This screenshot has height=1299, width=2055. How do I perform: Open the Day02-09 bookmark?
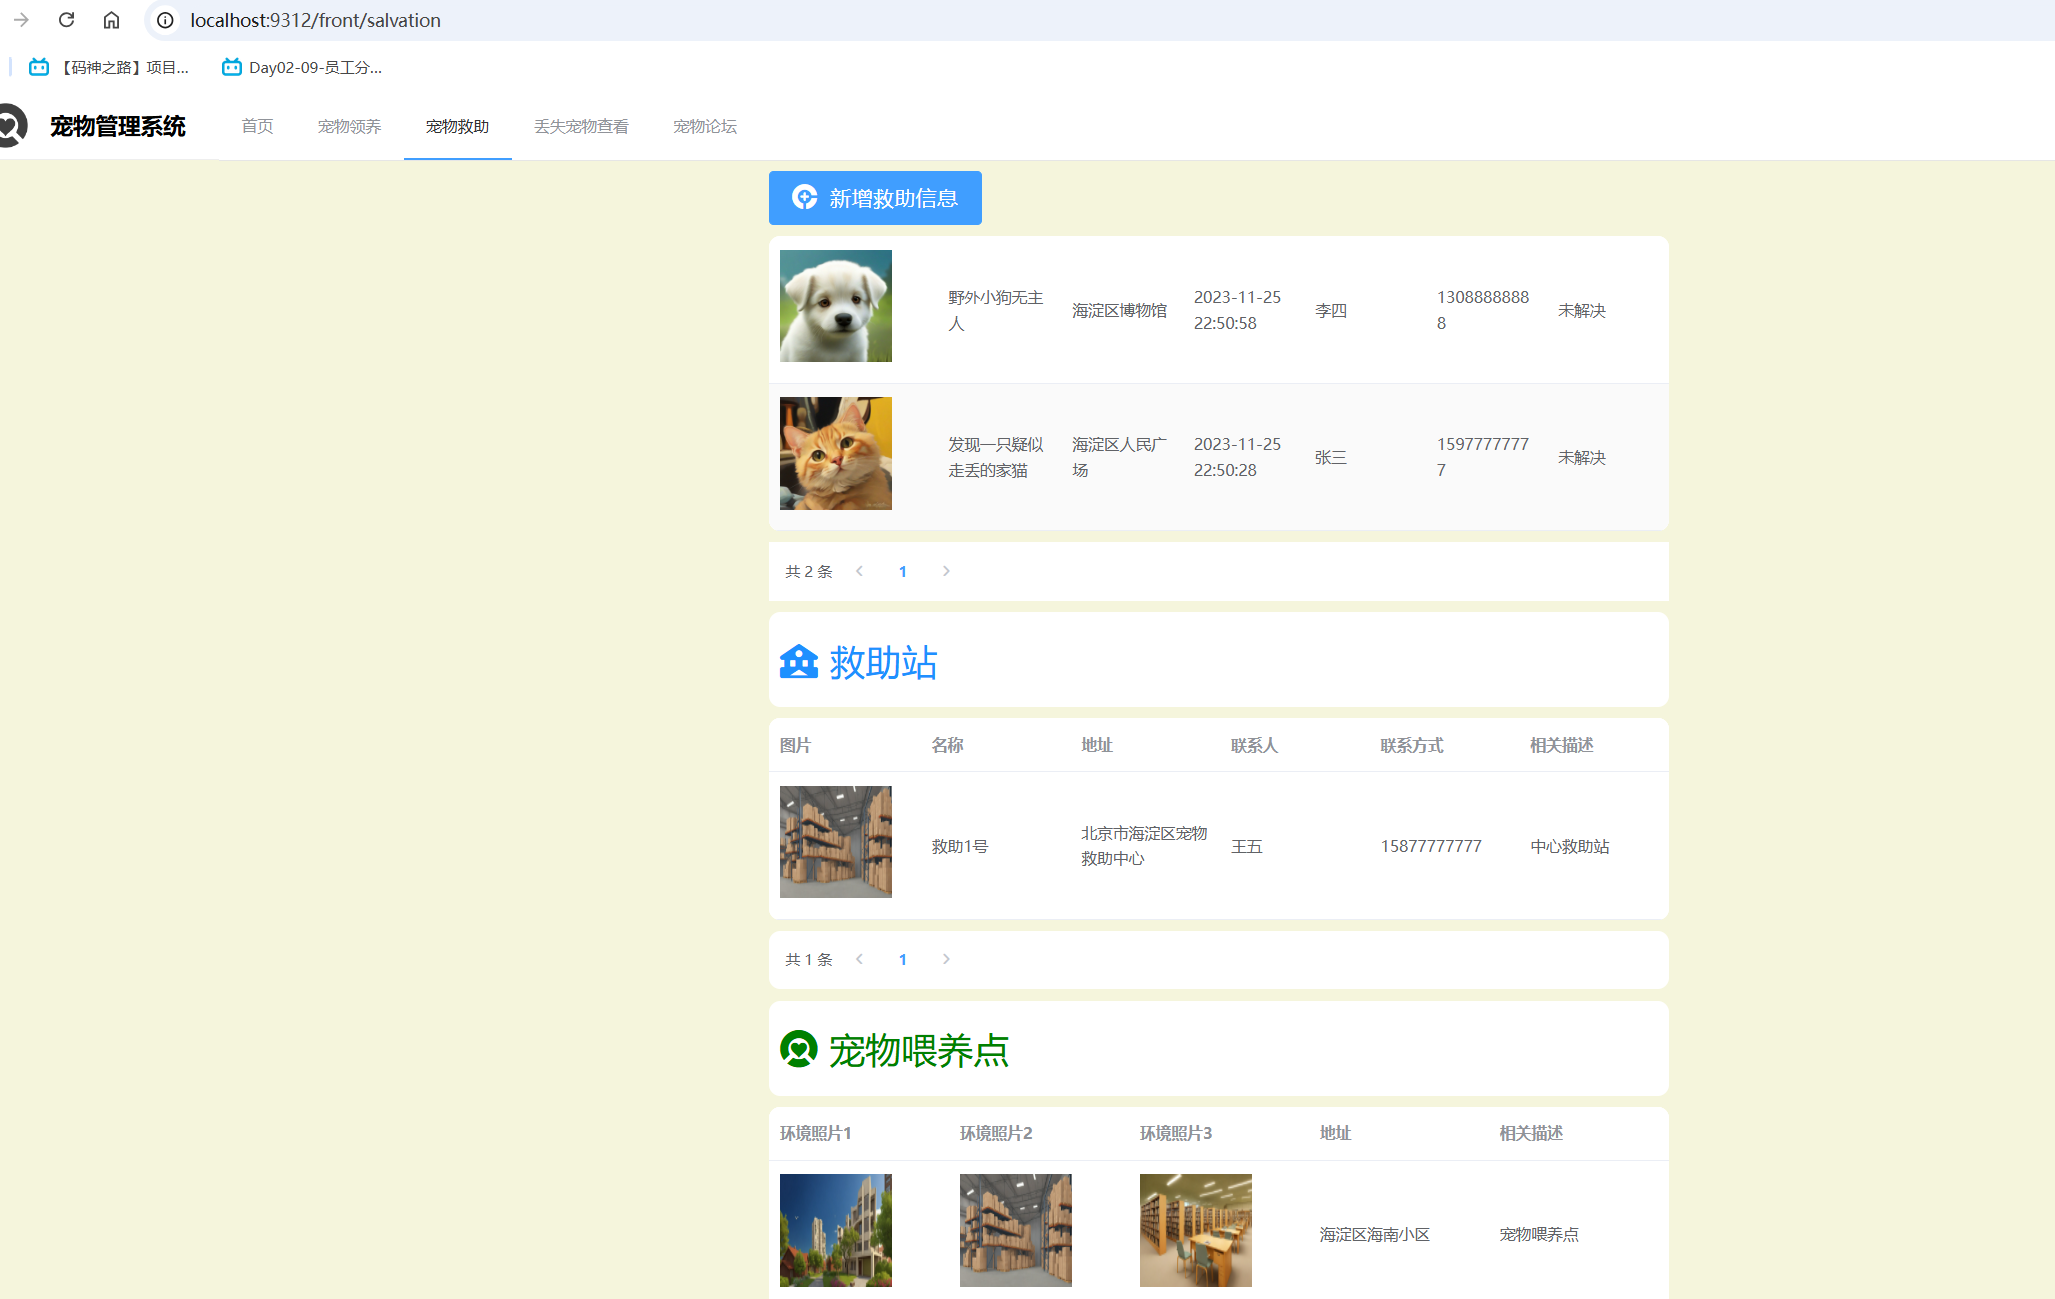[x=302, y=67]
